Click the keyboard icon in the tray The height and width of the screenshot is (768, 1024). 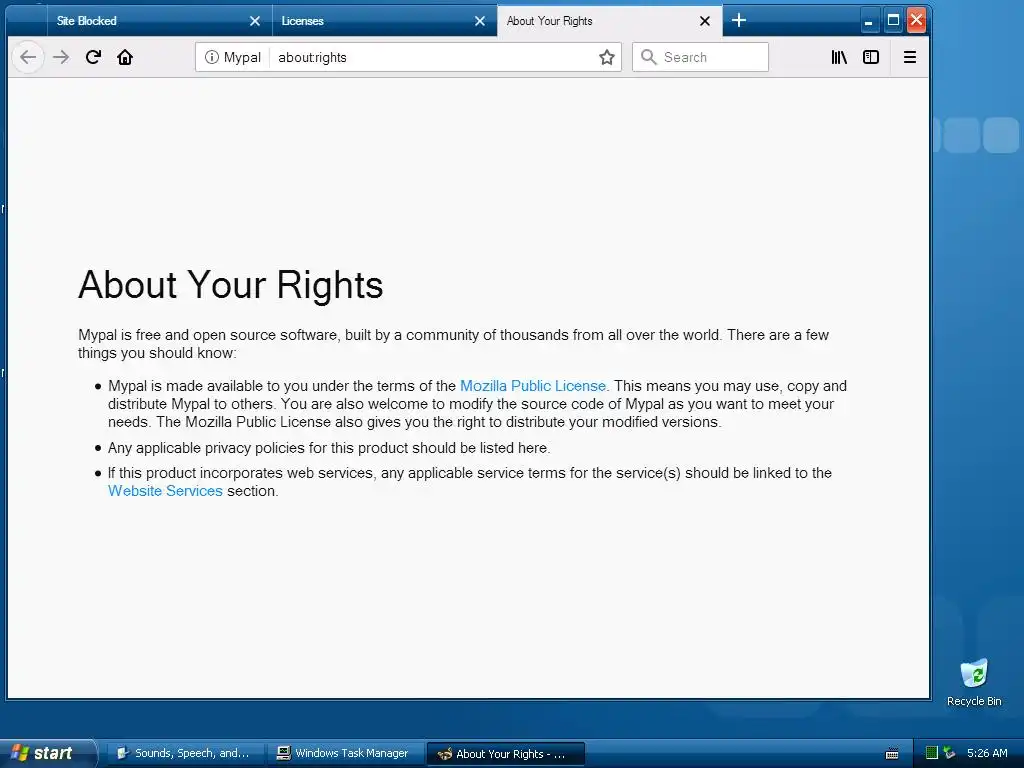(891, 754)
